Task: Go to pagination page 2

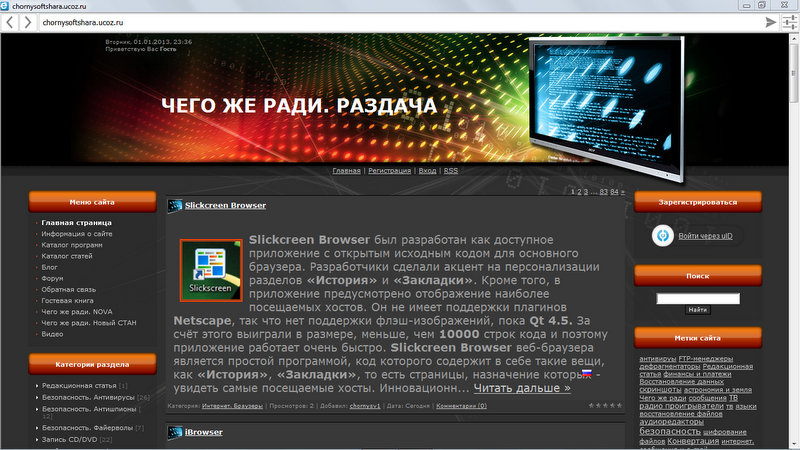Action: (x=579, y=192)
